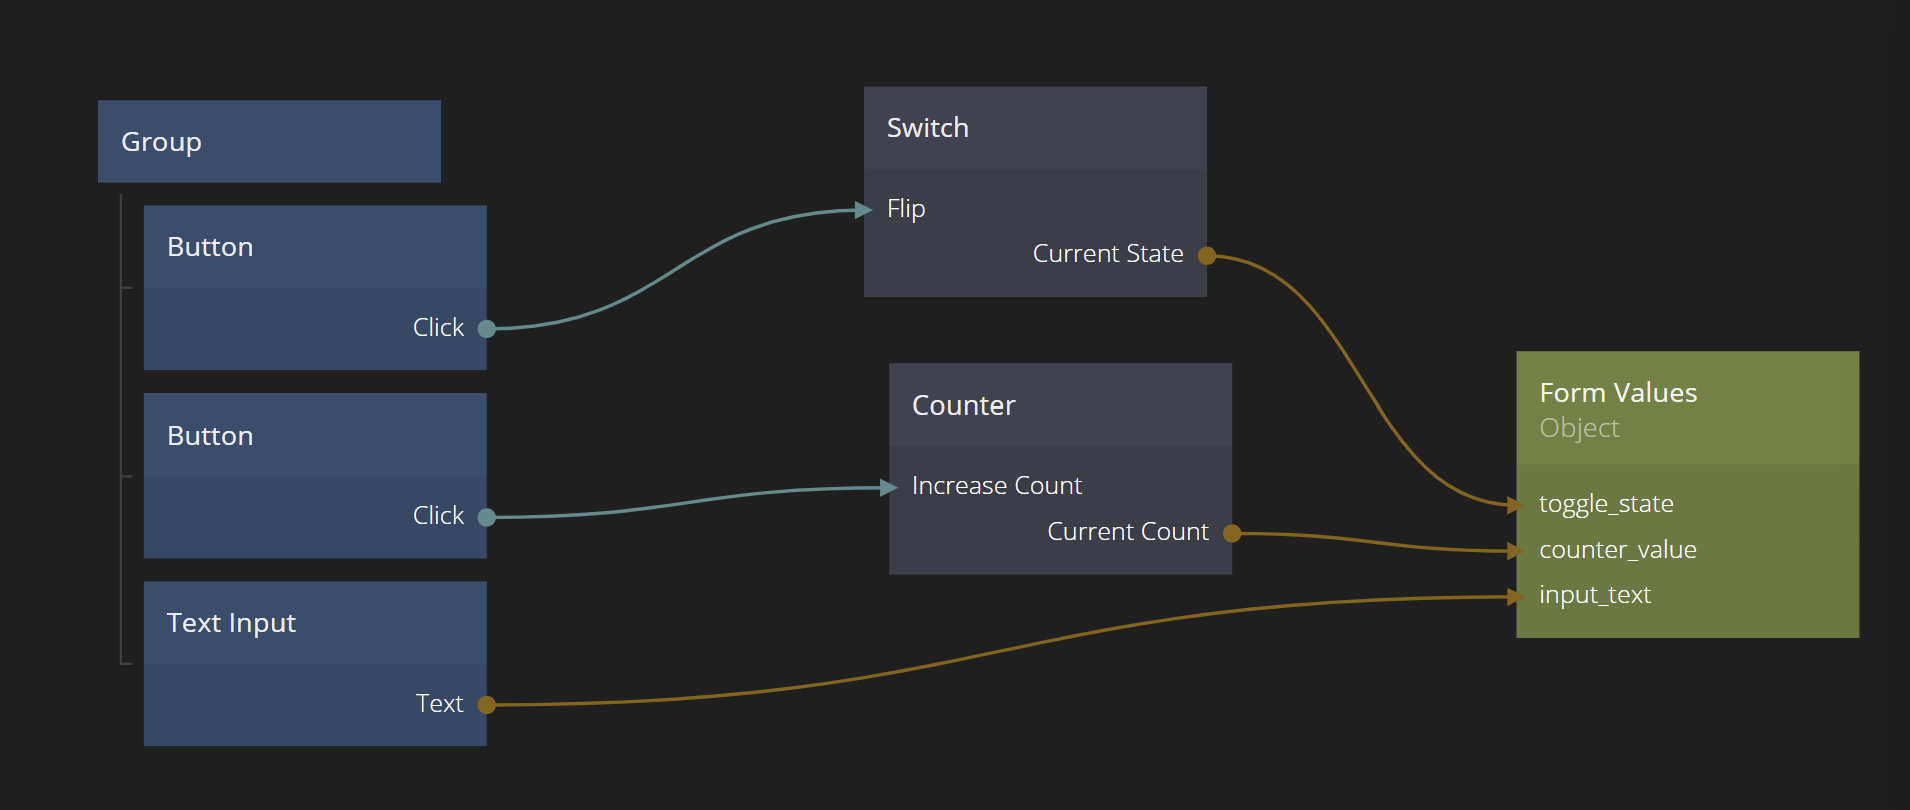Click the second Button's Click output port
Viewport: 1910px width, 810px height.
(x=487, y=517)
